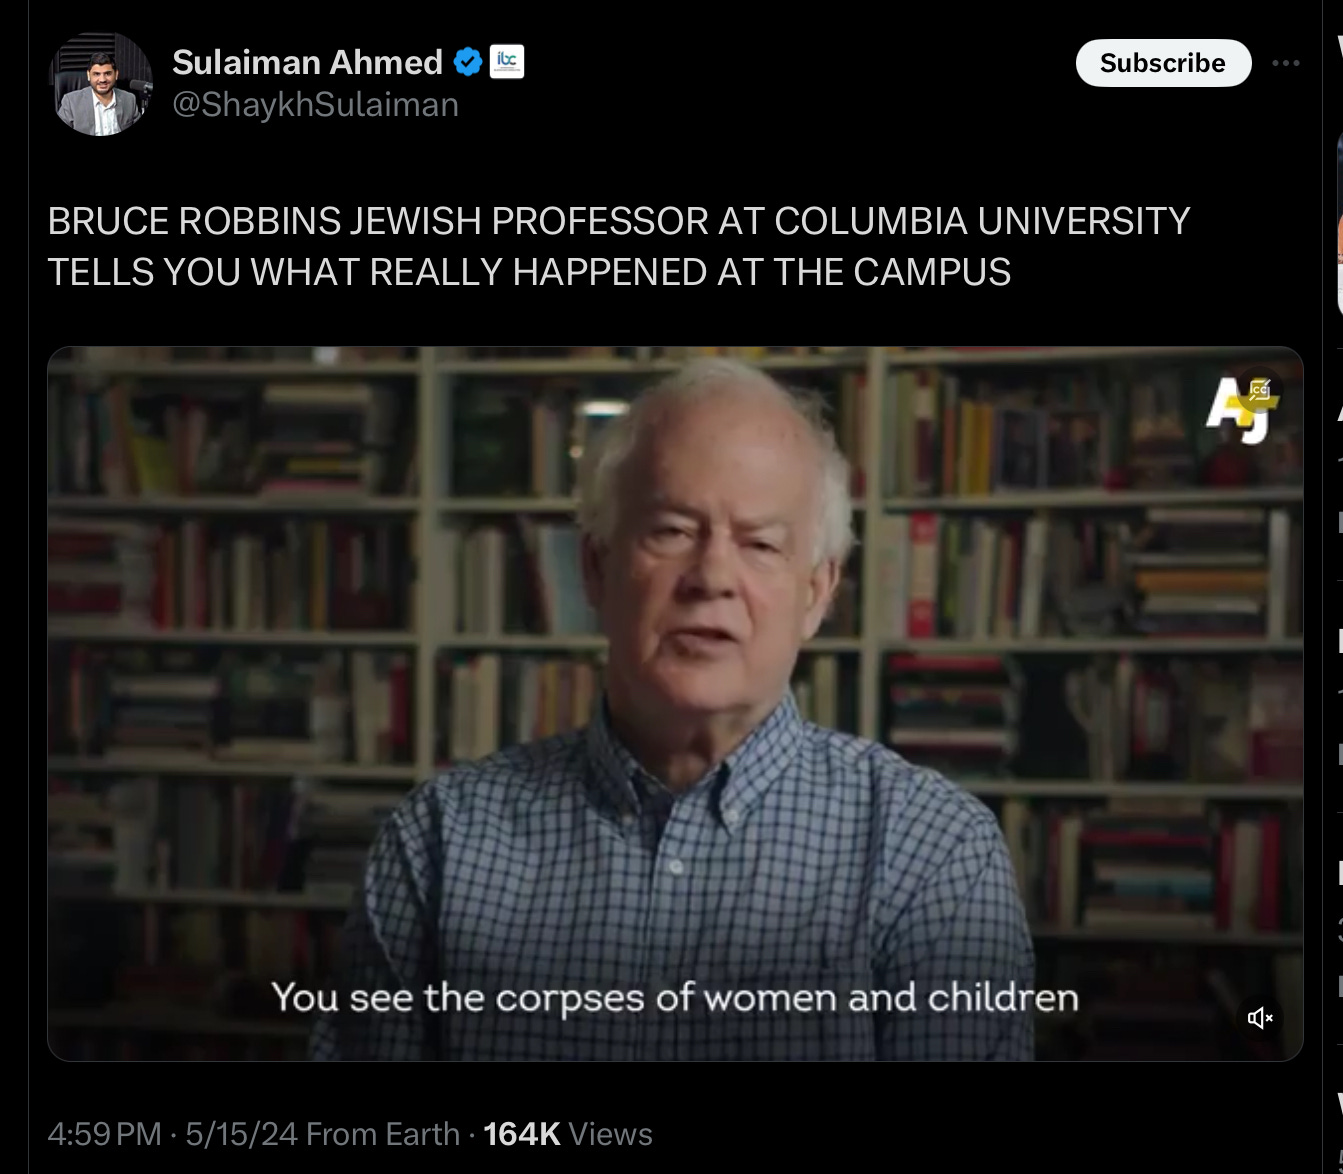Toggle closed captions on the video
The height and width of the screenshot is (1174, 1343).
1259,391
